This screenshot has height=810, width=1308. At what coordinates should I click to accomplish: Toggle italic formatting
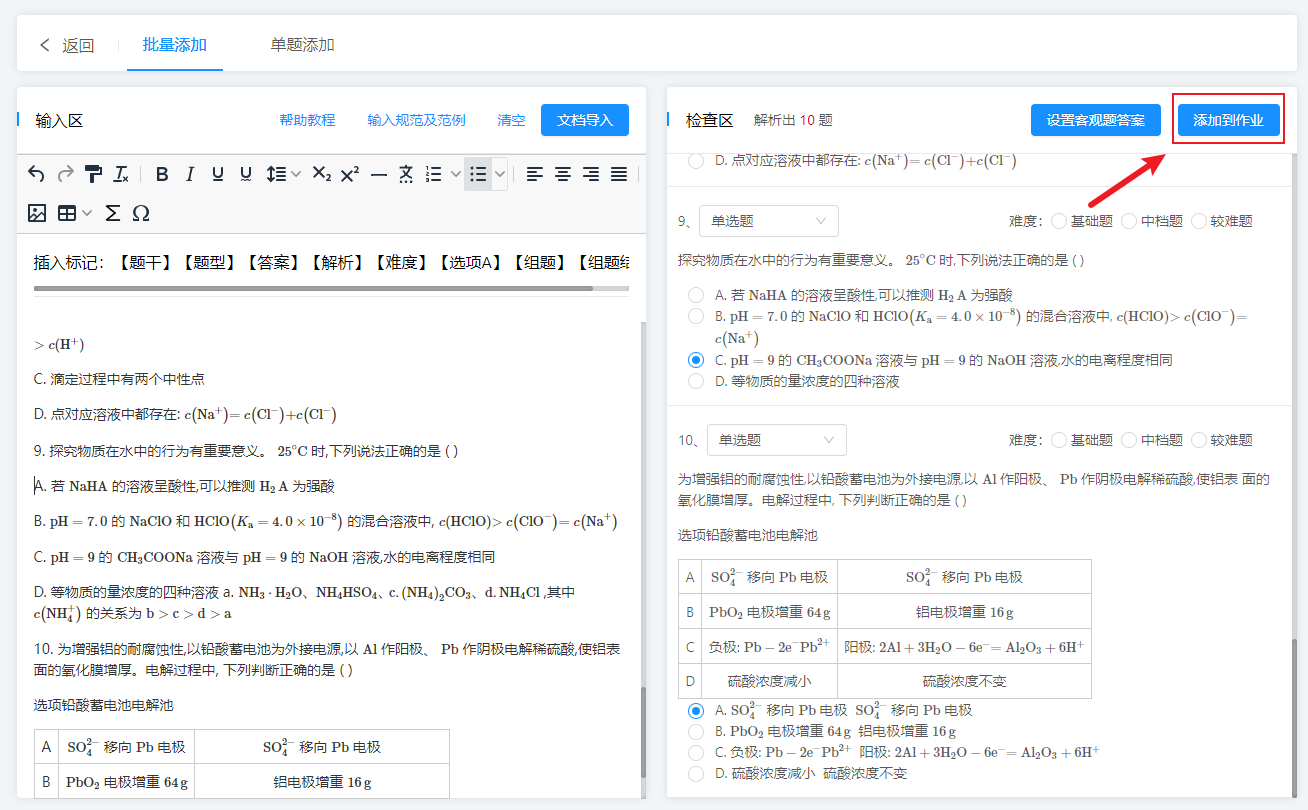click(x=190, y=174)
